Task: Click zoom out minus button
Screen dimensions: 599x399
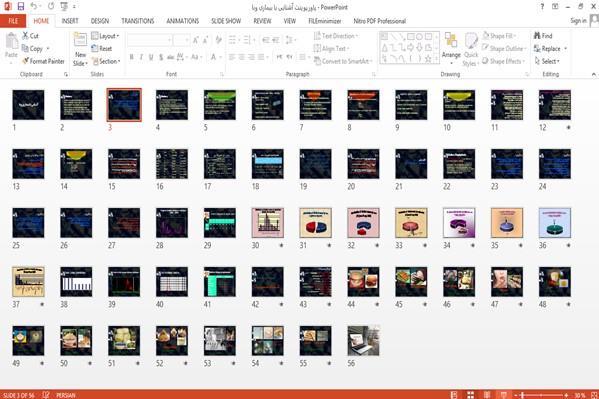Action: [516, 395]
